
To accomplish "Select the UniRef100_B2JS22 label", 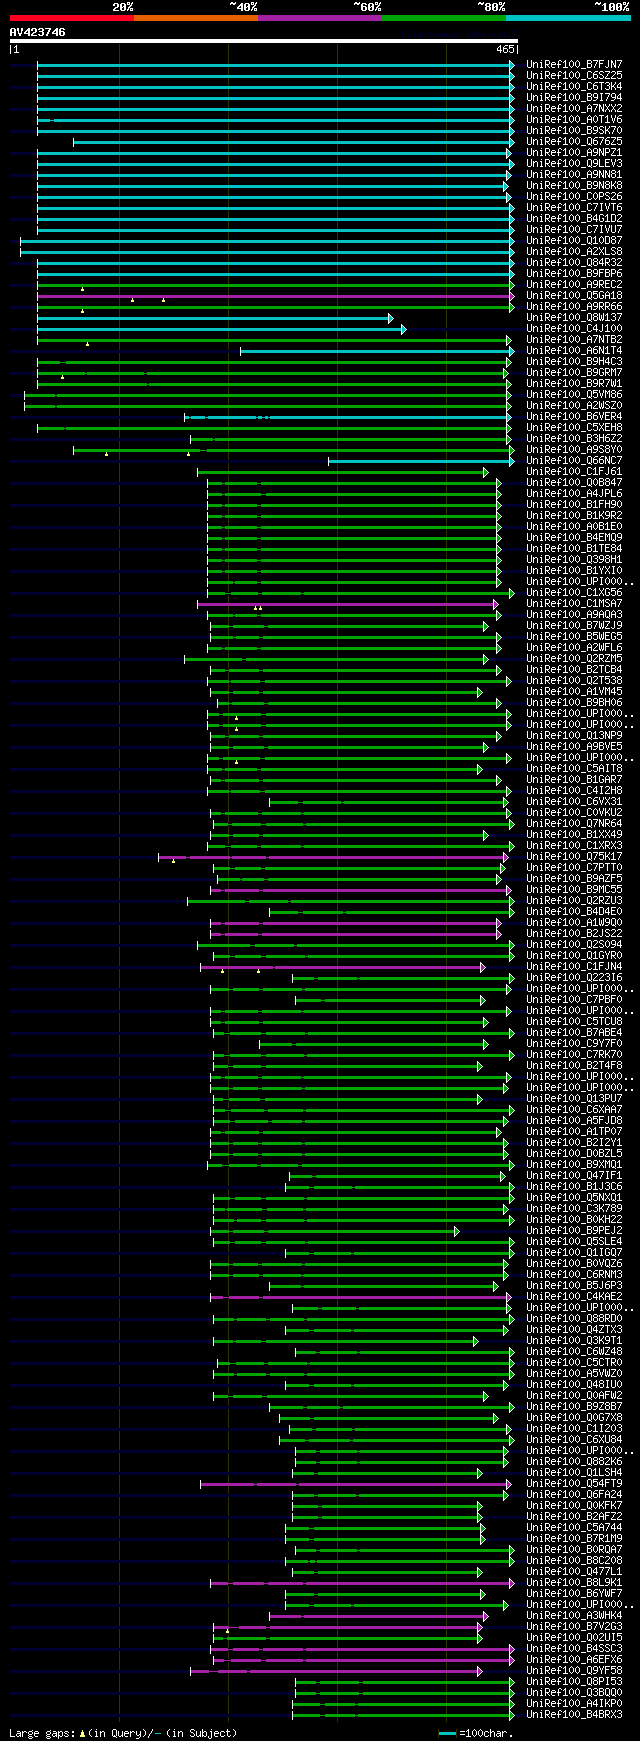I will pos(574,933).
